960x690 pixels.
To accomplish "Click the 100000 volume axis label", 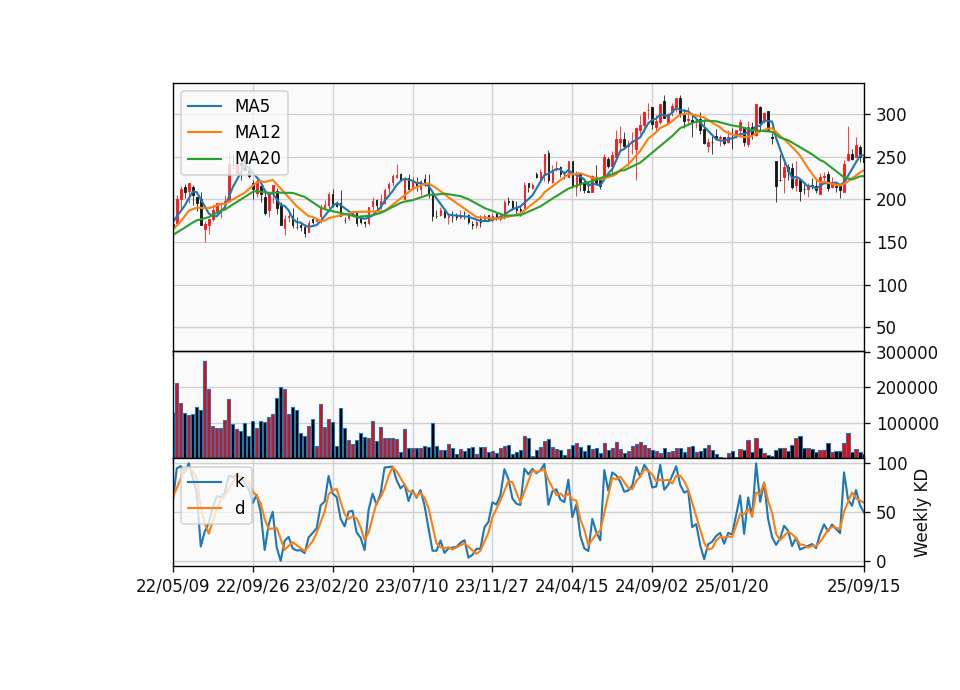I will (x=907, y=424).
